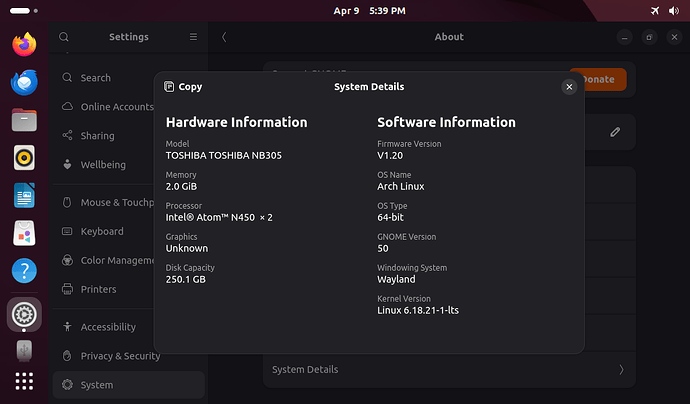Open the USB drive icon in dock
Image resolution: width=690 pixels, height=404 pixels.
24,350
